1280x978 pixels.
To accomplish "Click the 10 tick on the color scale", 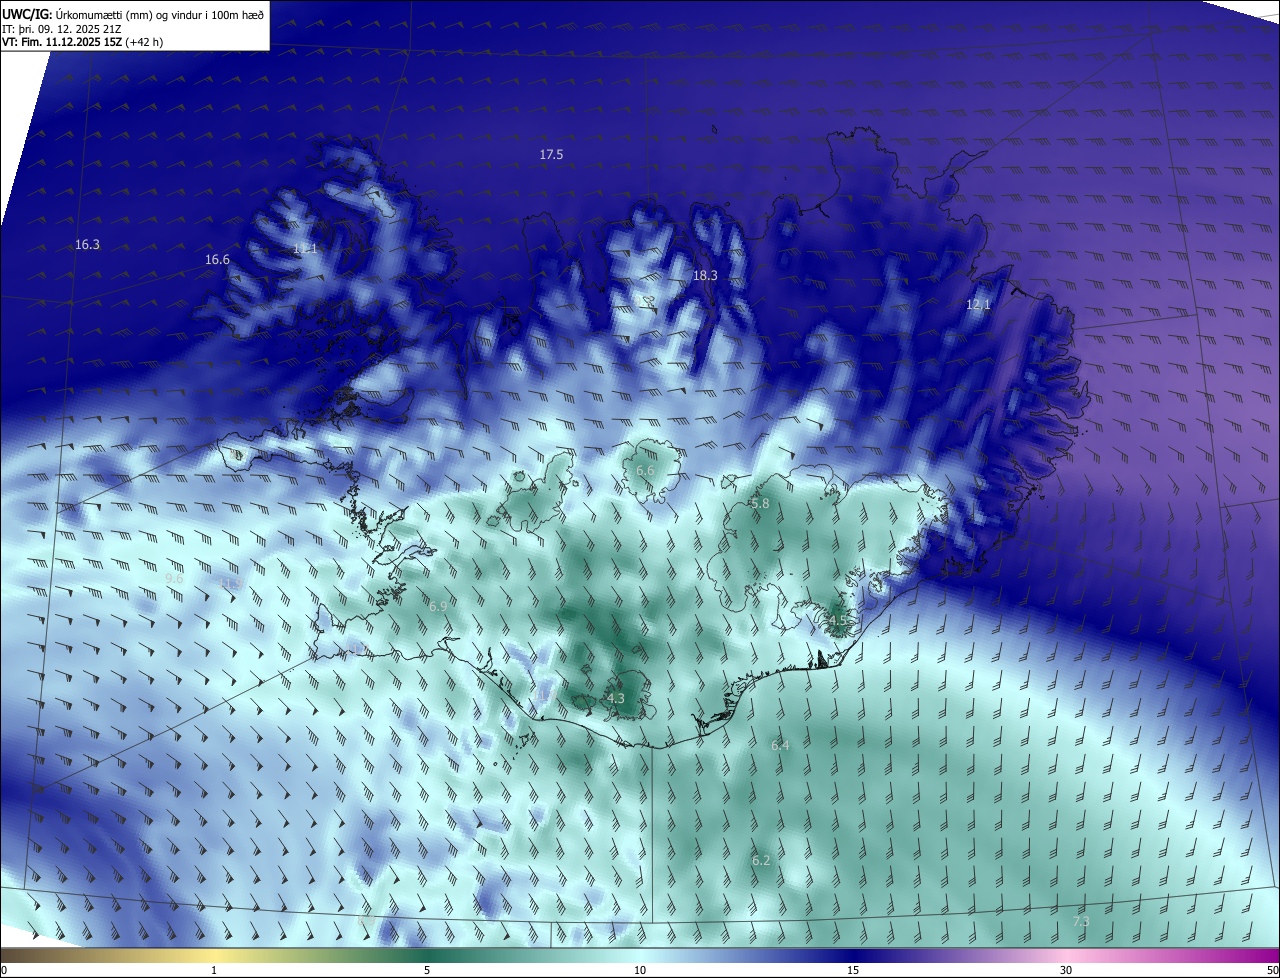I will 640,971.
